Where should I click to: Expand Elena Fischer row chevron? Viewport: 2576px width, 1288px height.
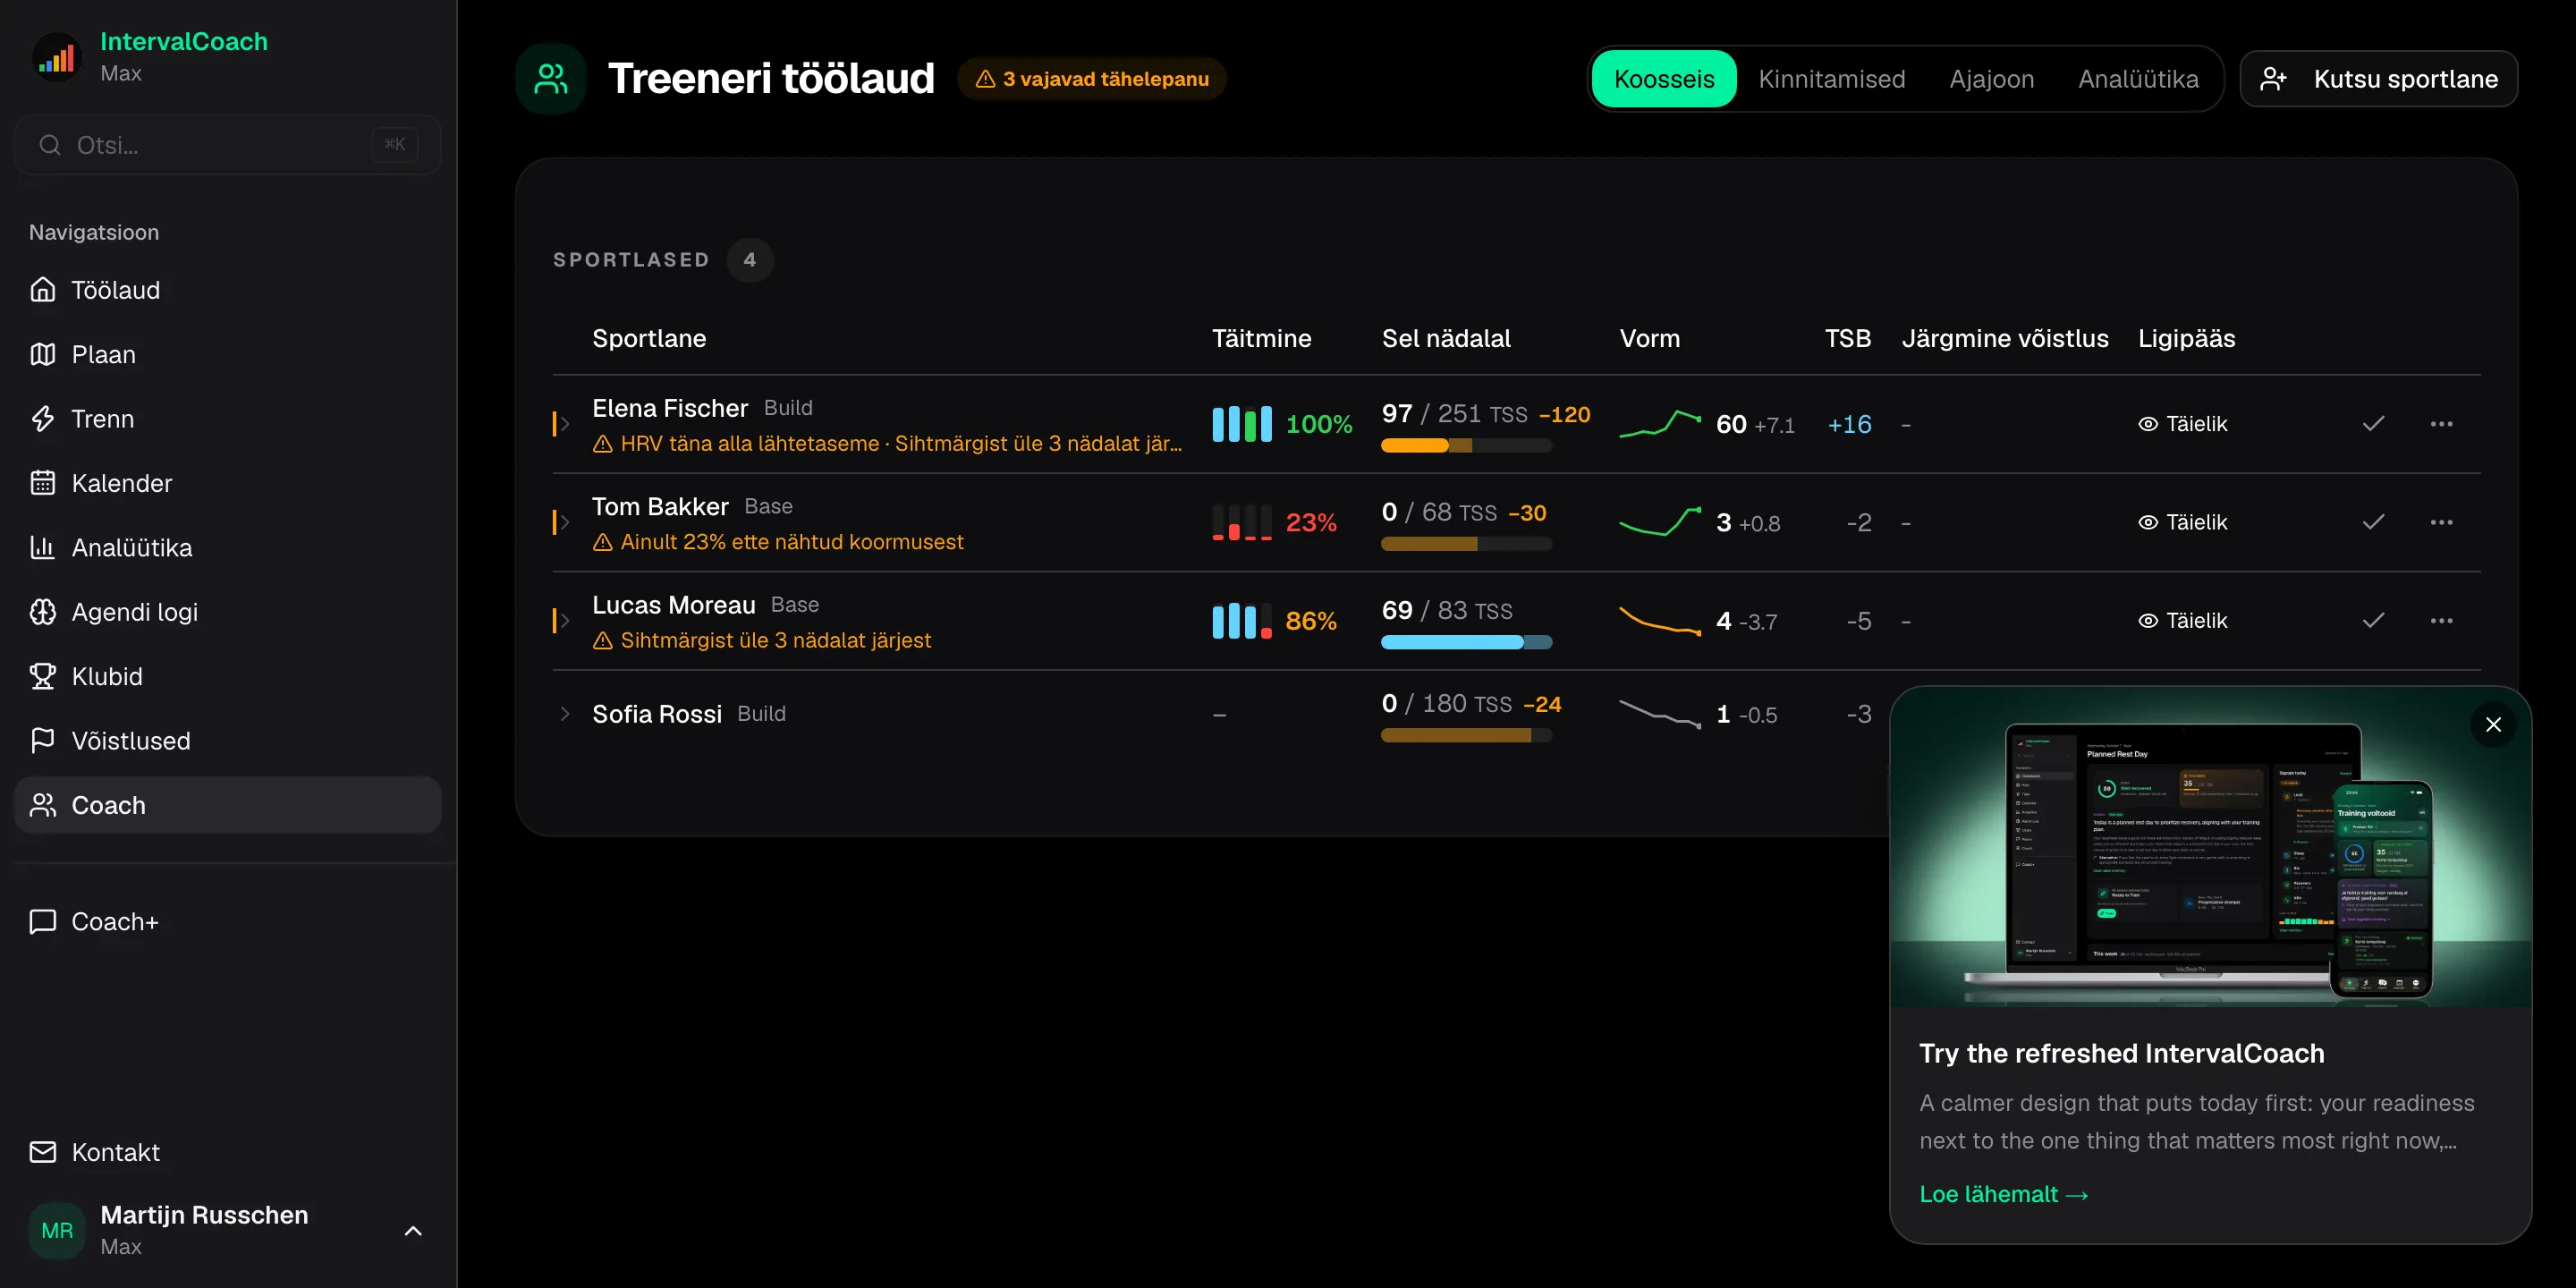pos(565,424)
